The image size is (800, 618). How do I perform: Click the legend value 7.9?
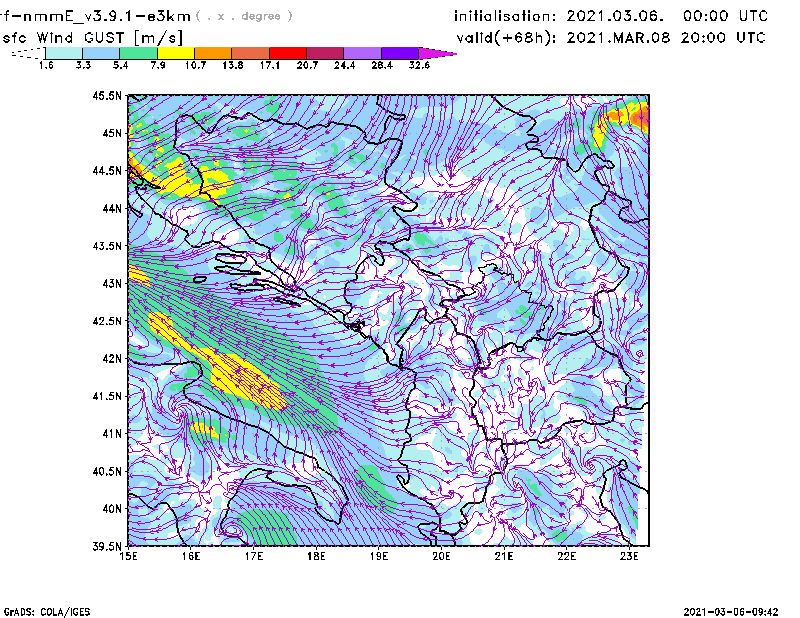[x=158, y=65]
